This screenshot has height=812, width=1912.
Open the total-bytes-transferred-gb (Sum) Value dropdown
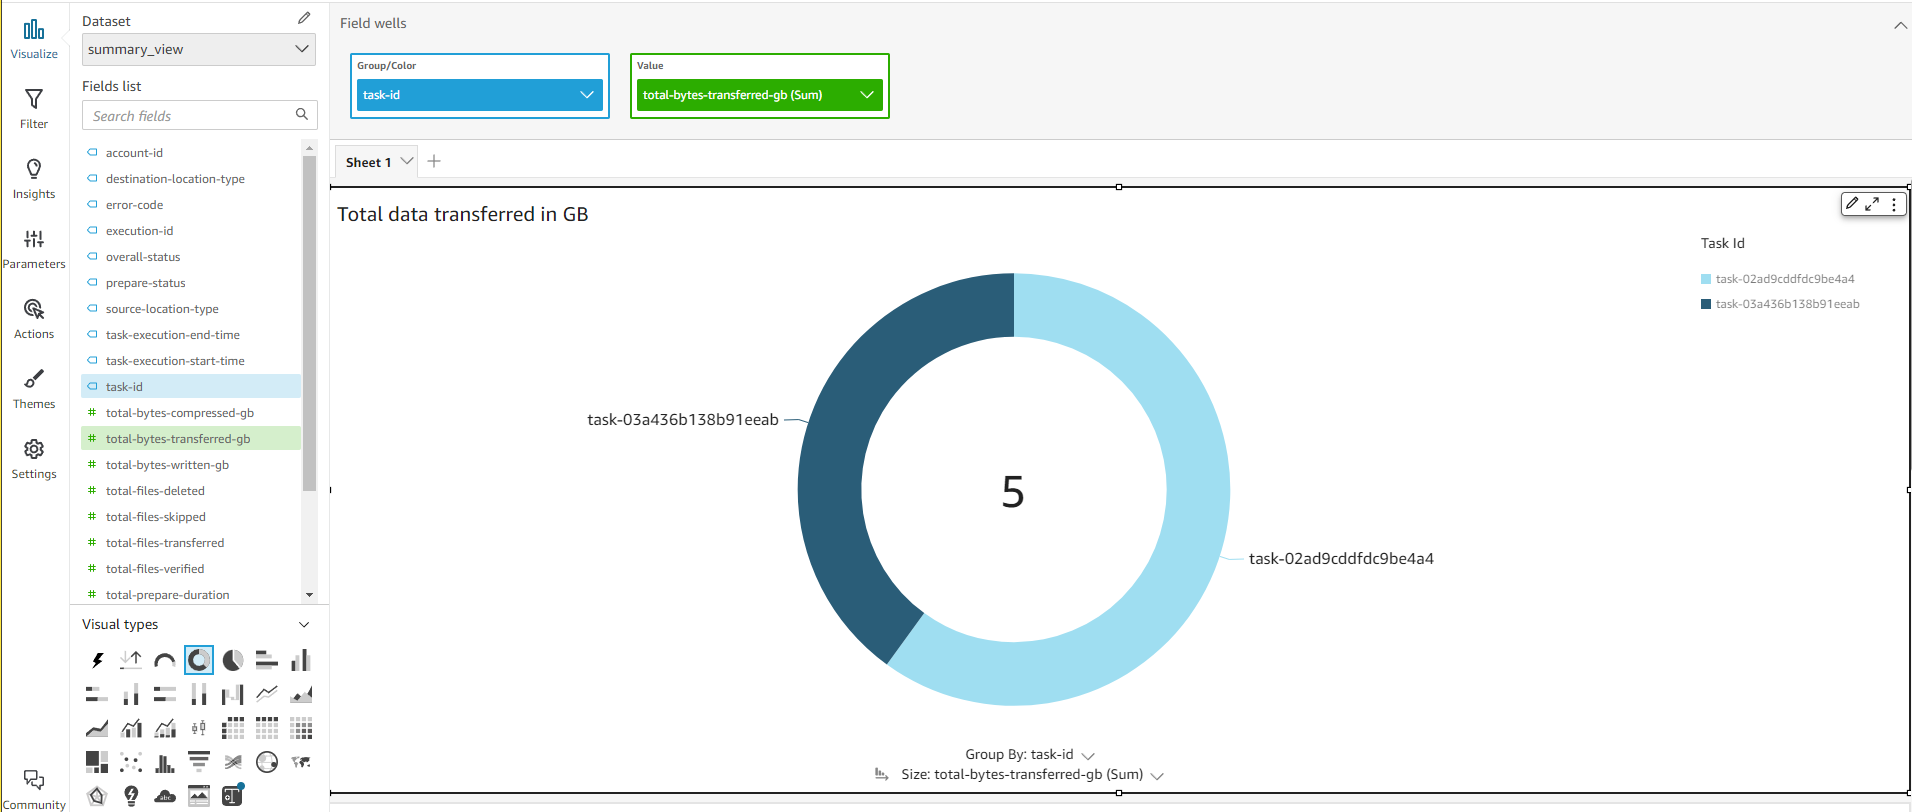pos(867,95)
